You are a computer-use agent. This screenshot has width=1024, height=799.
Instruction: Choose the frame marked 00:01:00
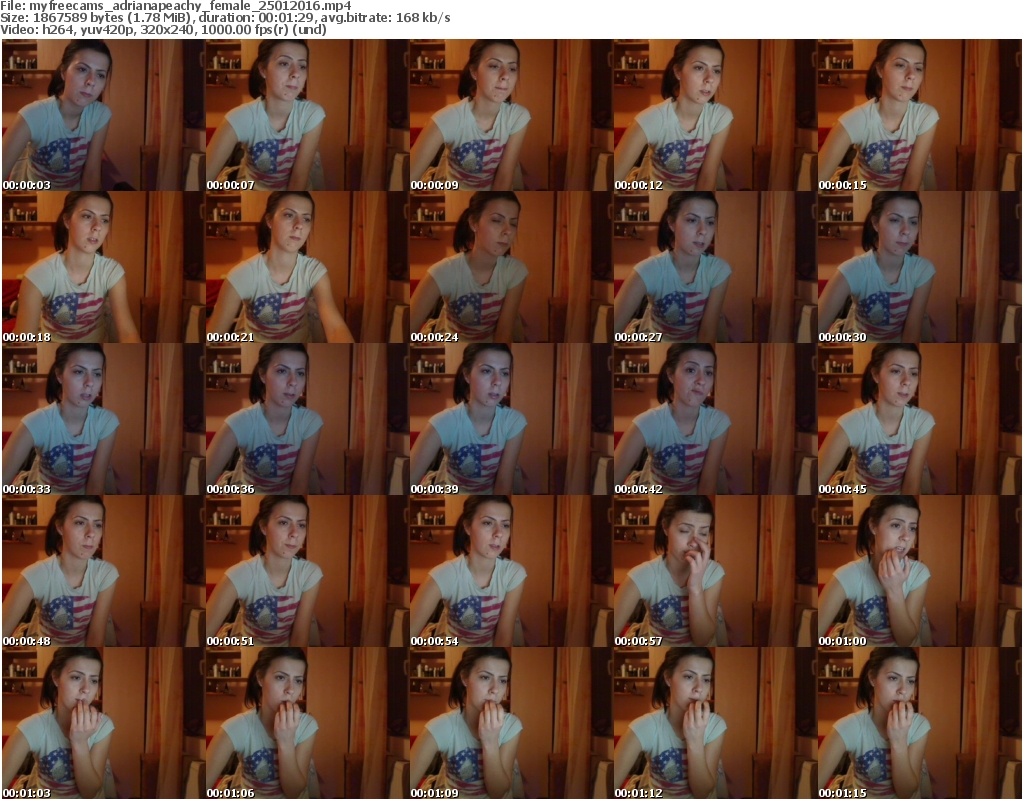[x=919, y=571]
